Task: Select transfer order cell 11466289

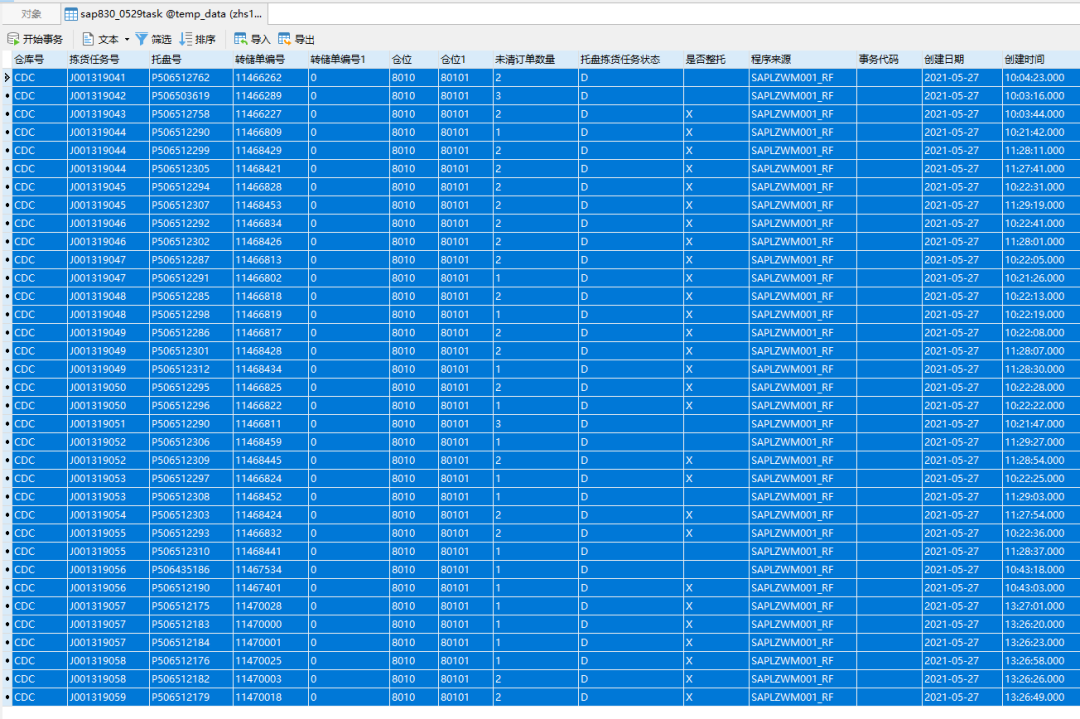Action: click(x=270, y=96)
